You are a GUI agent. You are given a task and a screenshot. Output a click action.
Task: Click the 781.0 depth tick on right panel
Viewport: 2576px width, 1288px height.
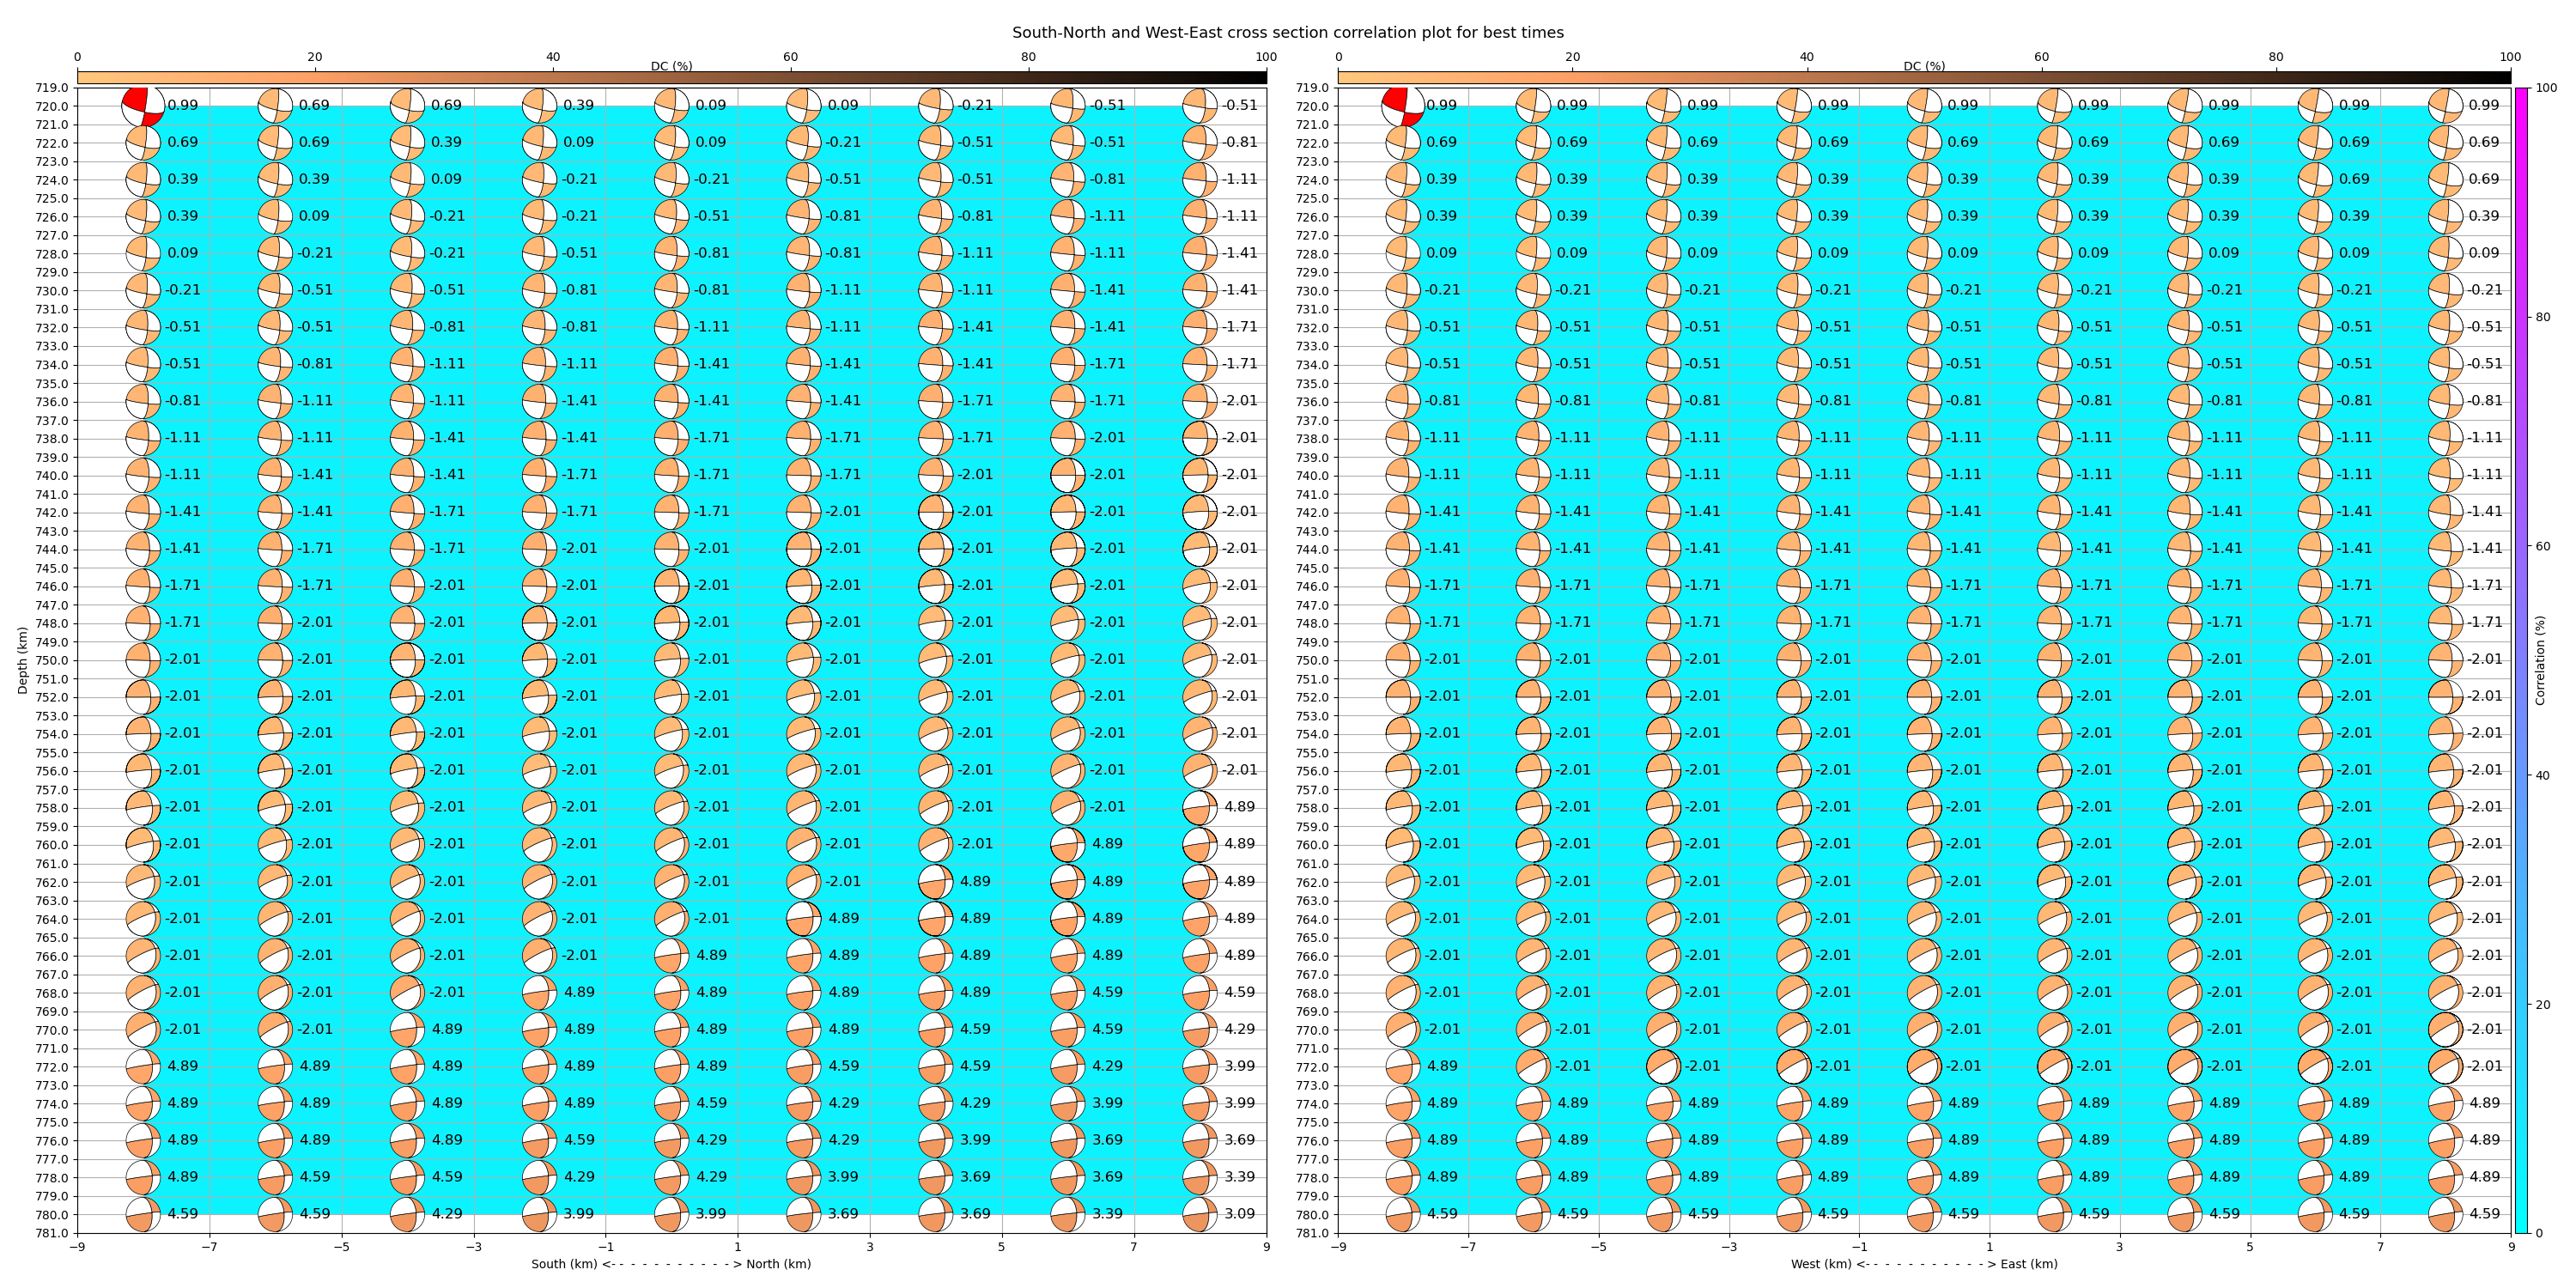pyautogui.click(x=1311, y=1233)
